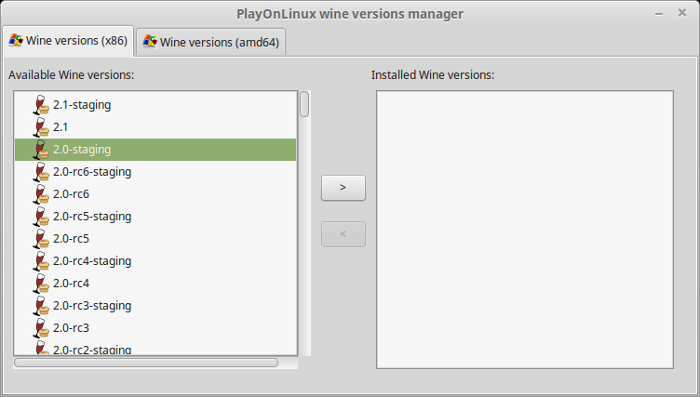Viewport: 700px width, 397px height.
Task: Click inside the empty Installed Wine versions box
Action: [525, 230]
